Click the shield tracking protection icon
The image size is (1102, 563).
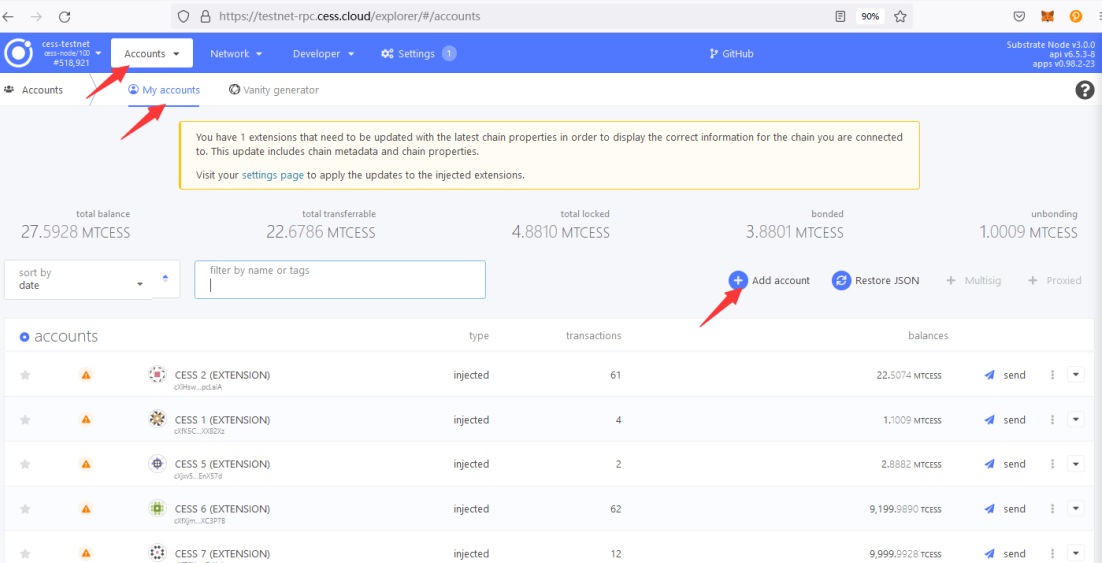coord(184,16)
